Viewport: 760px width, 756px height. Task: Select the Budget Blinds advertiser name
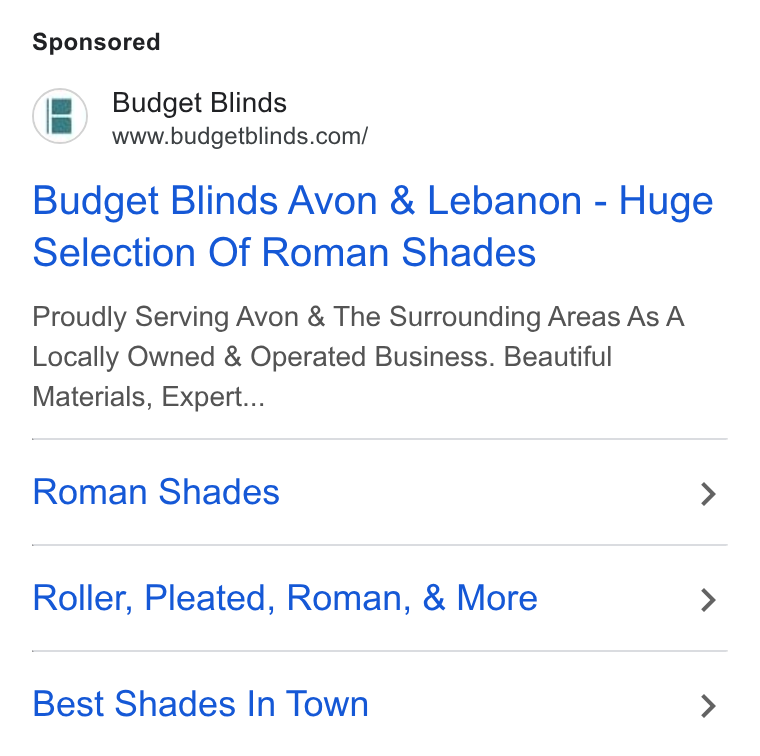(199, 103)
